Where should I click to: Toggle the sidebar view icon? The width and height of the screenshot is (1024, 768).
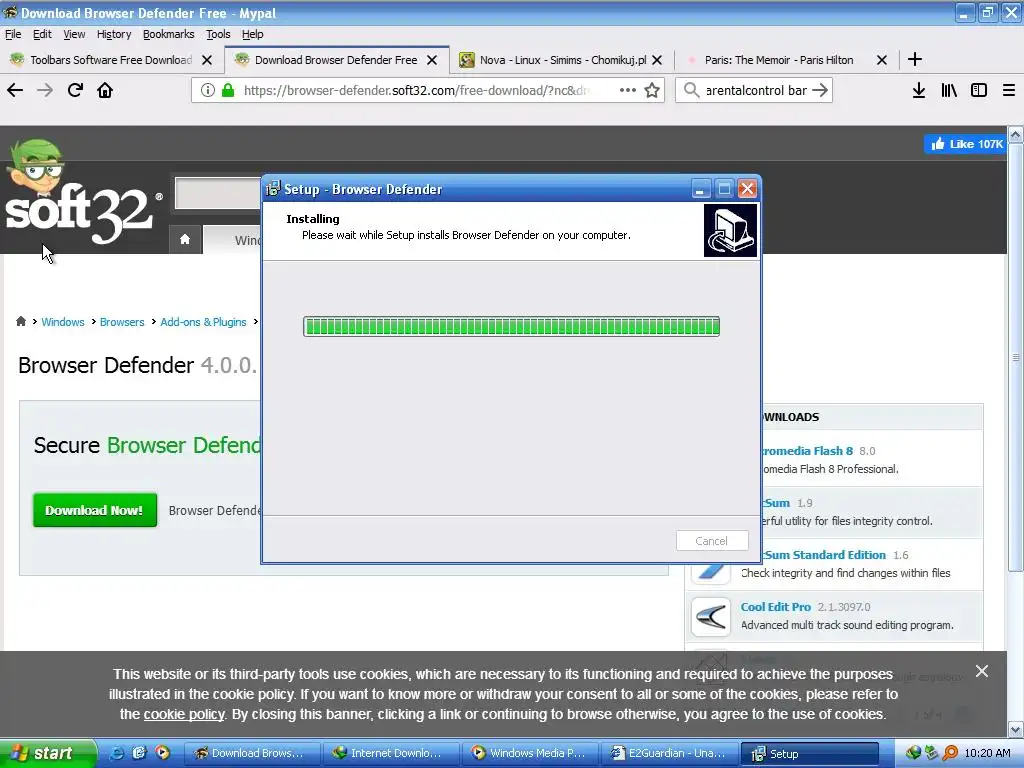(x=979, y=90)
